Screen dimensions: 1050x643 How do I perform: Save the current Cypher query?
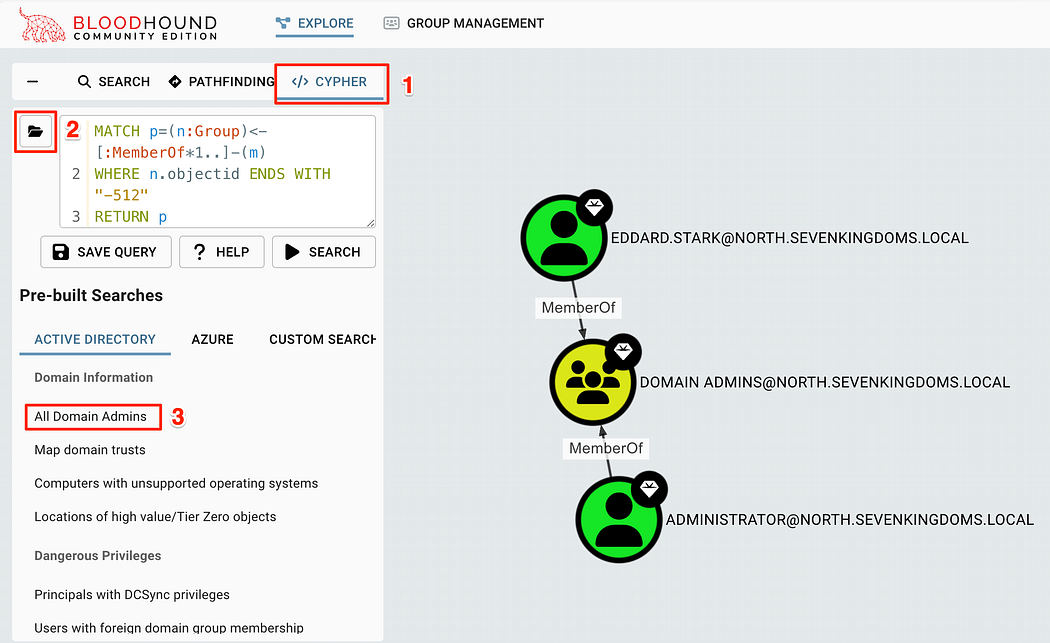tap(106, 252)
